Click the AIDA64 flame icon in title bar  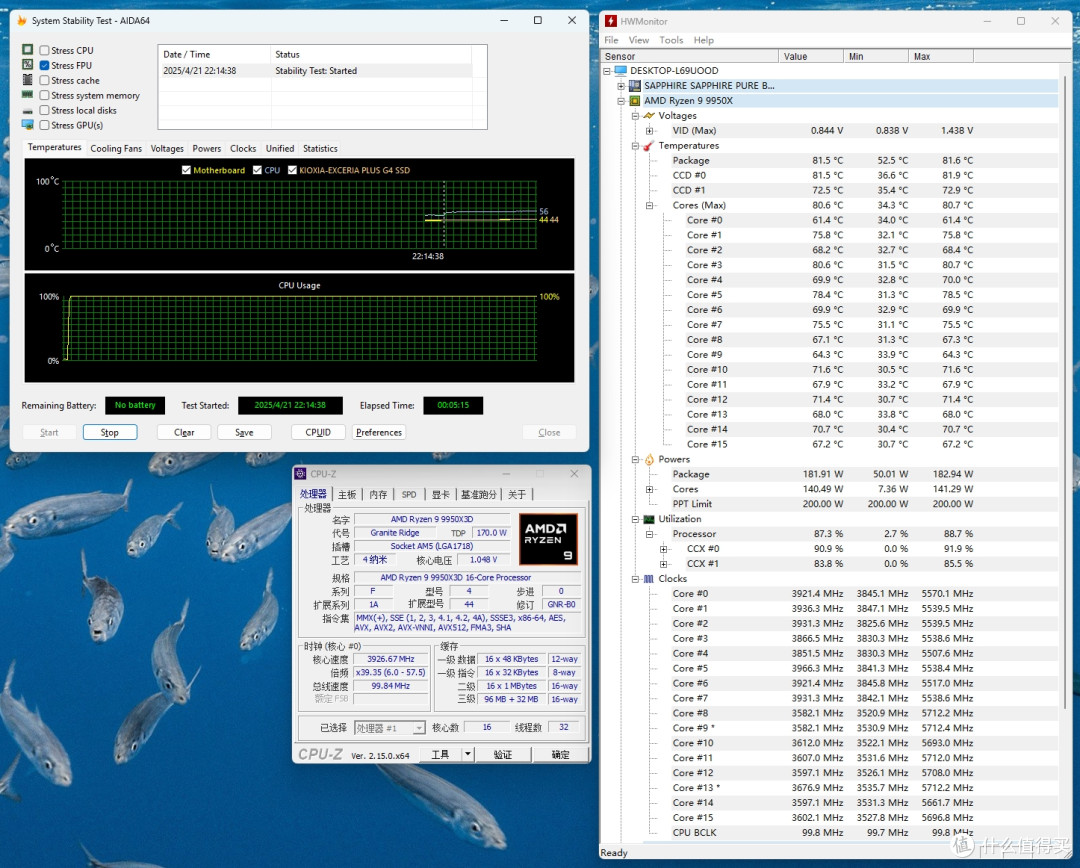coord(21,21)
